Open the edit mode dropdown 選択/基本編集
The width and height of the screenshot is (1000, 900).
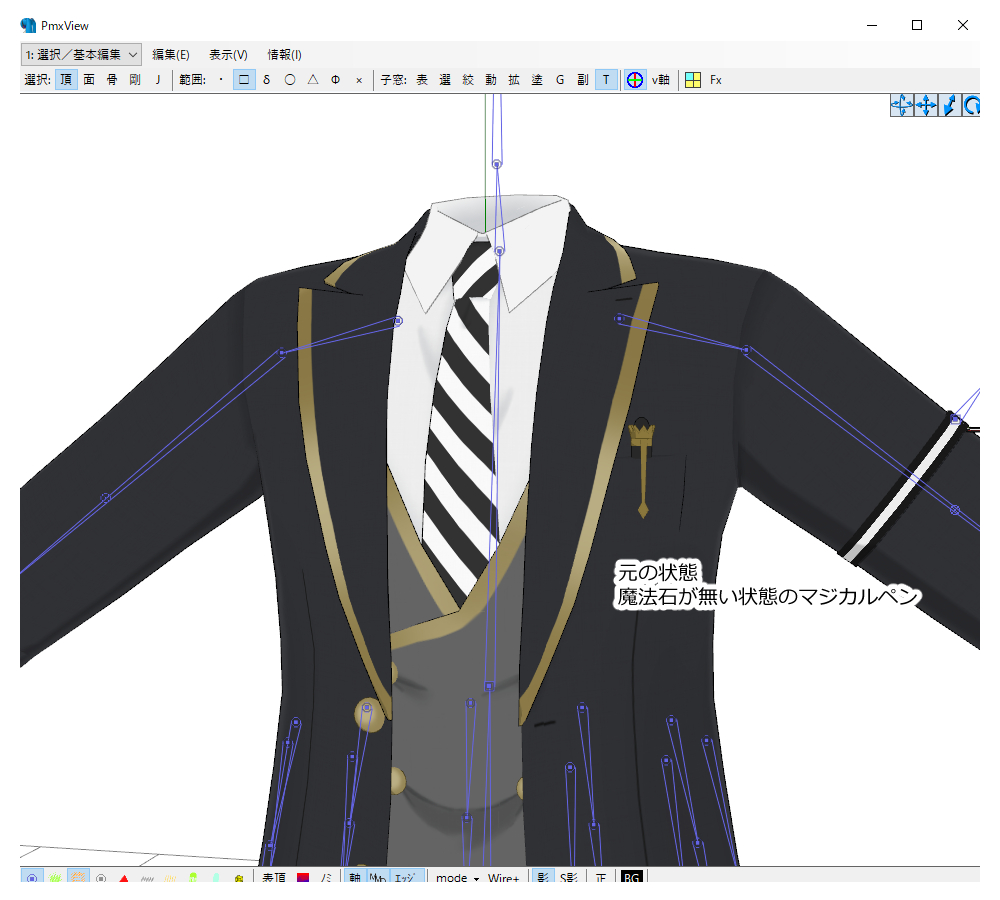coord(80,55)
